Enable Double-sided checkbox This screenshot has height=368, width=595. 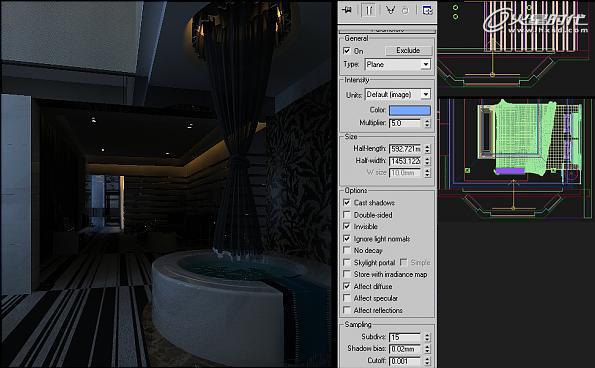coord(347,214)
